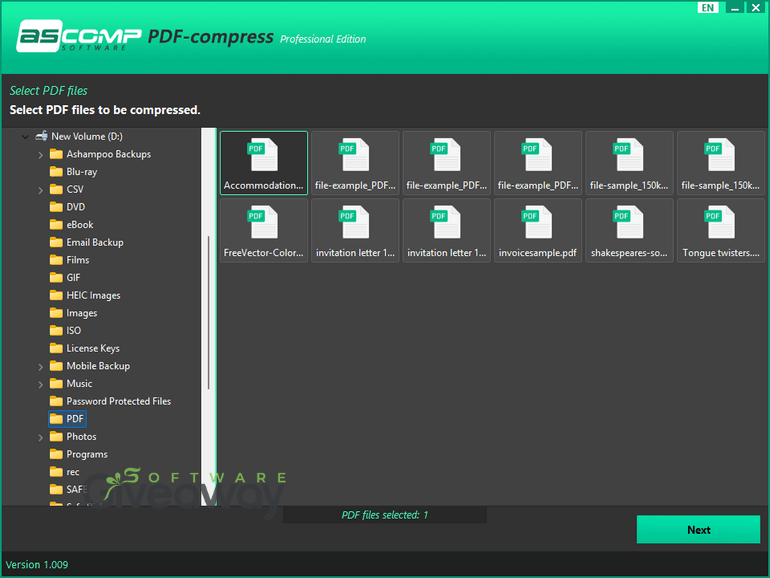Expand the CSV folder tree node
Image resolution: width=770 pixels, height=578 pixels.
click(x=41, y=190)
